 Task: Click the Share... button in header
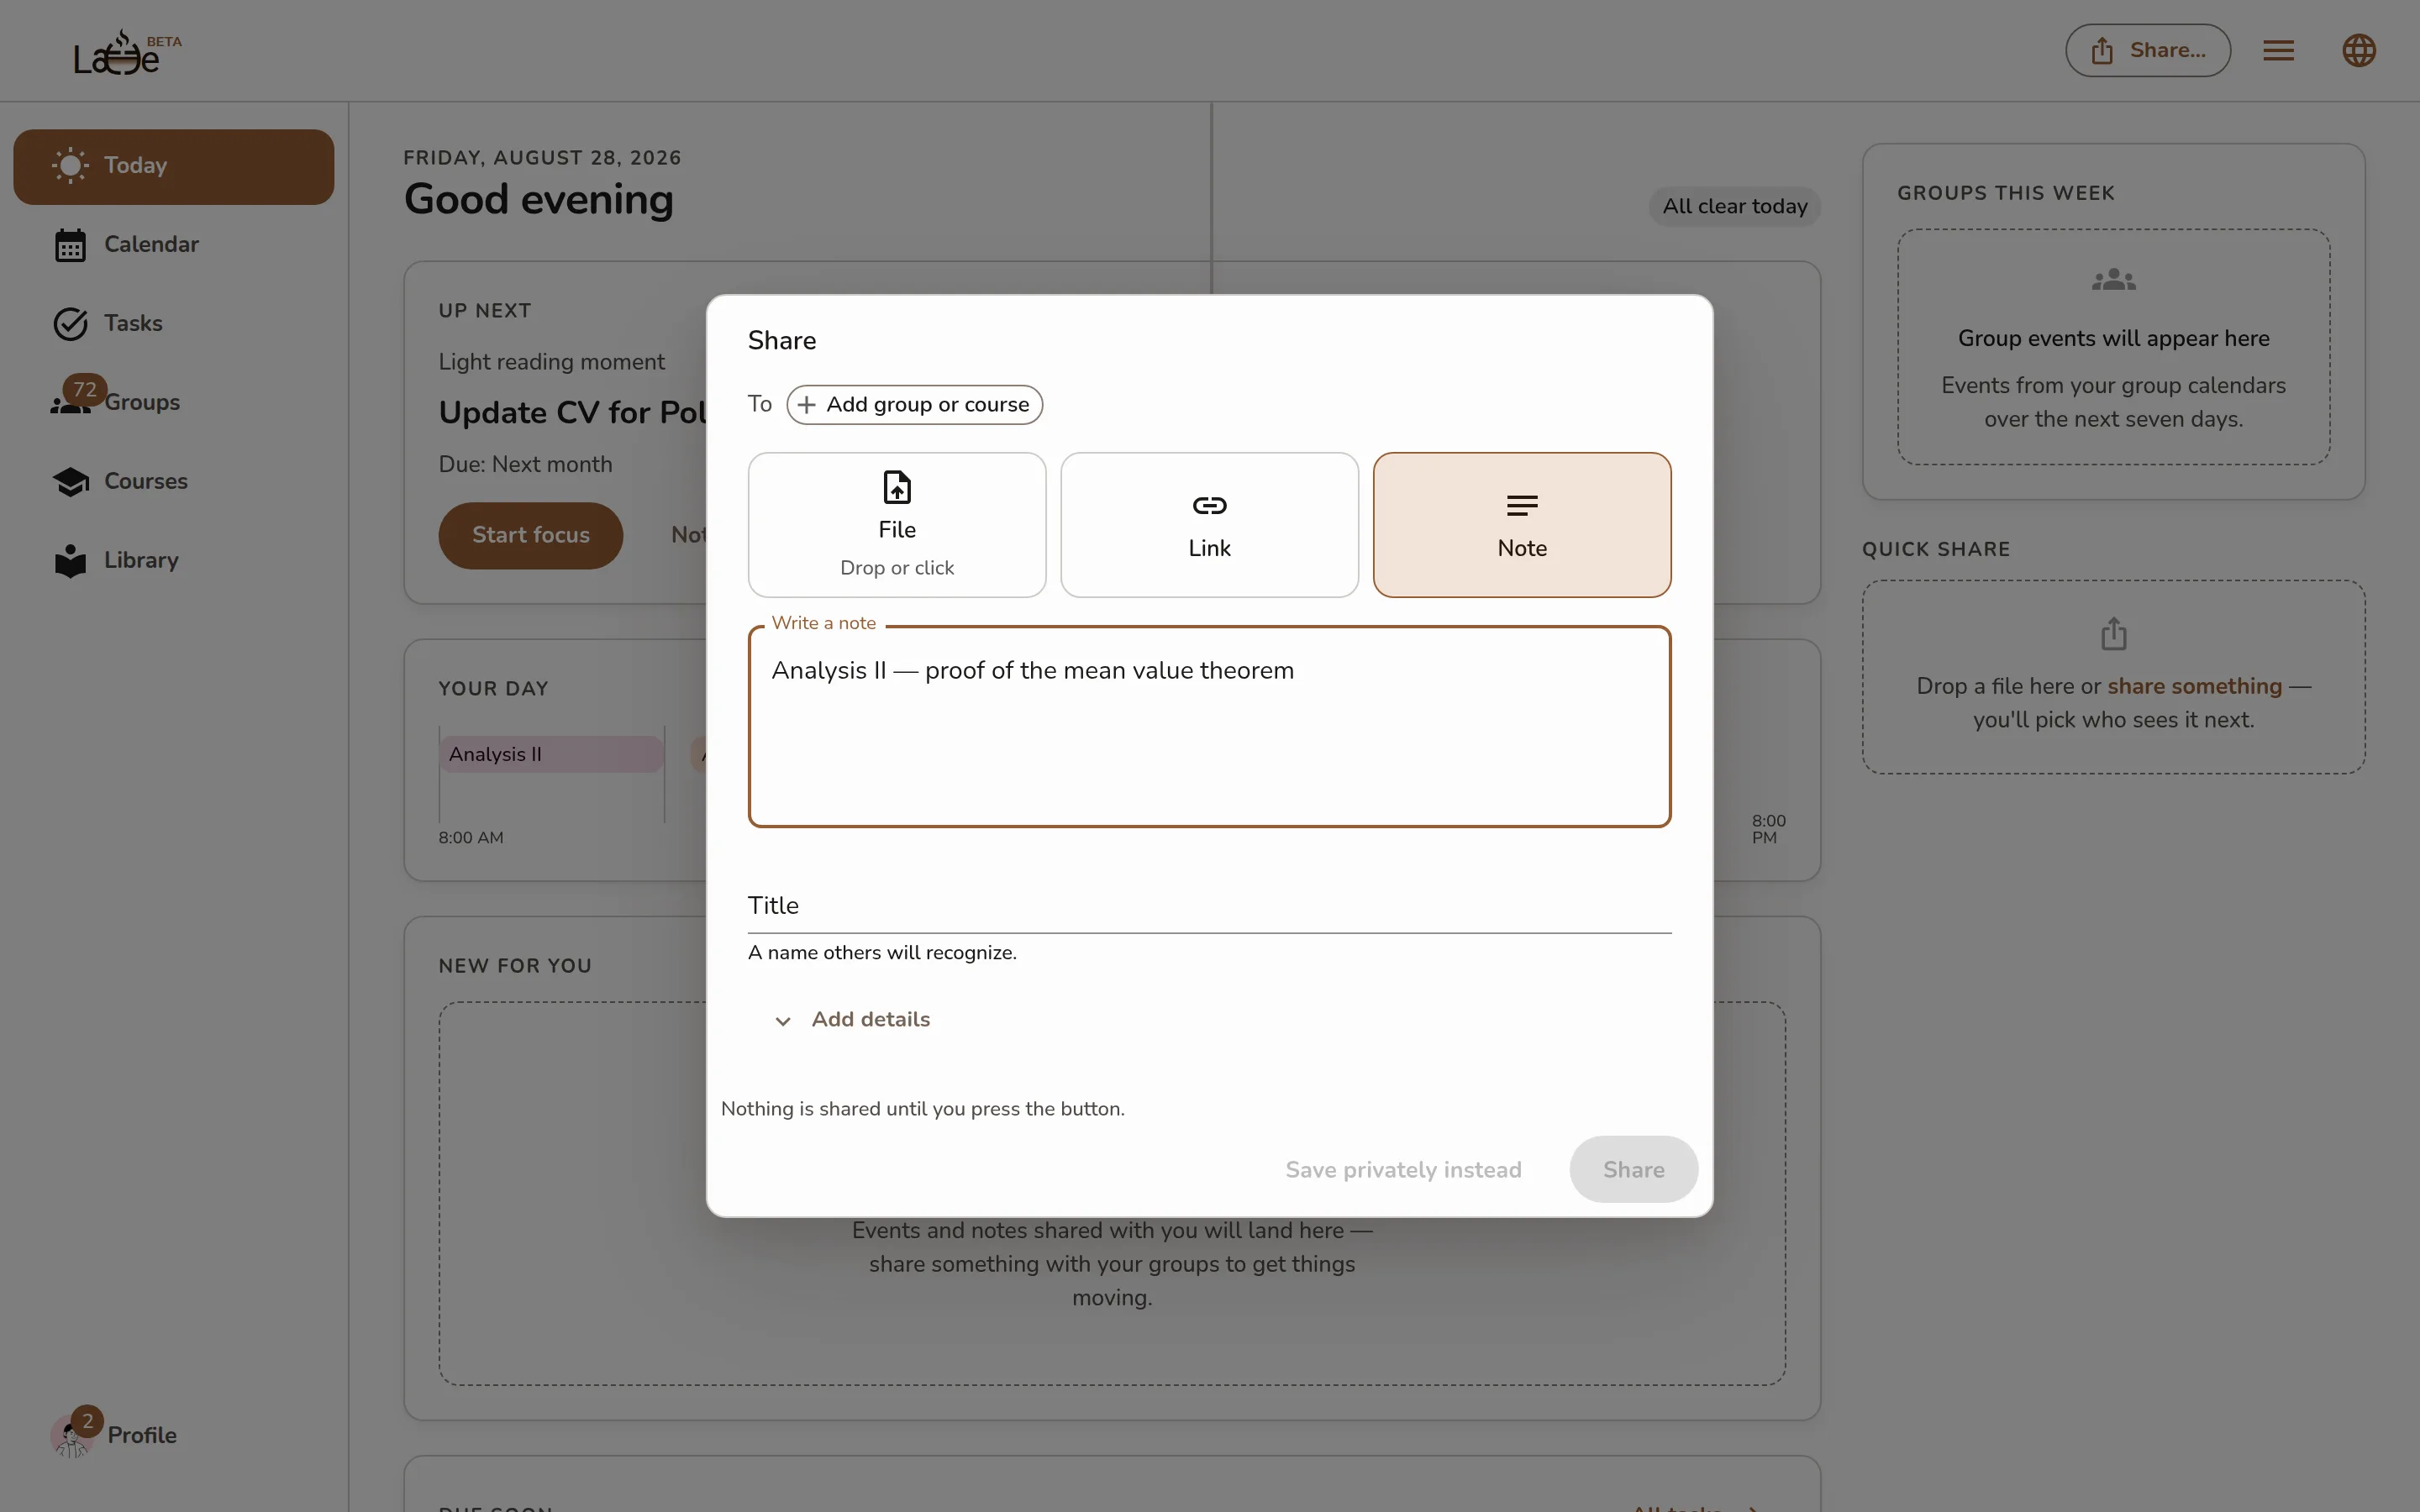tap(2148, 50)
